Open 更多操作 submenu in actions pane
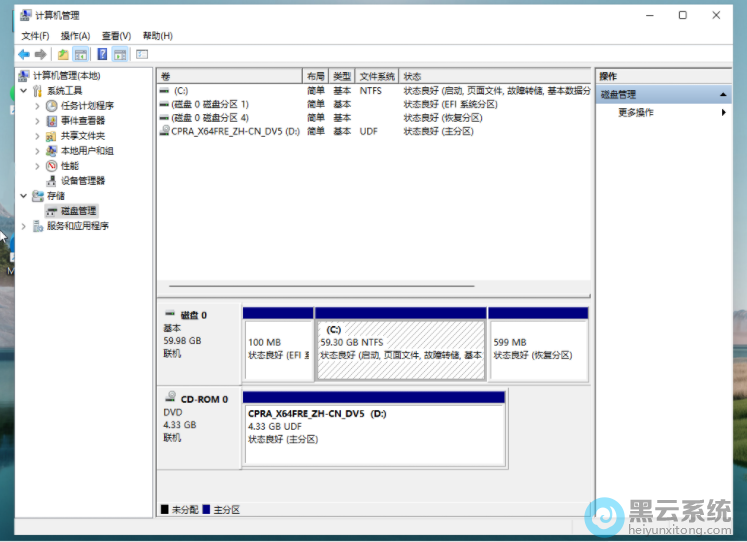747x542 pixels. pos(636,112)
